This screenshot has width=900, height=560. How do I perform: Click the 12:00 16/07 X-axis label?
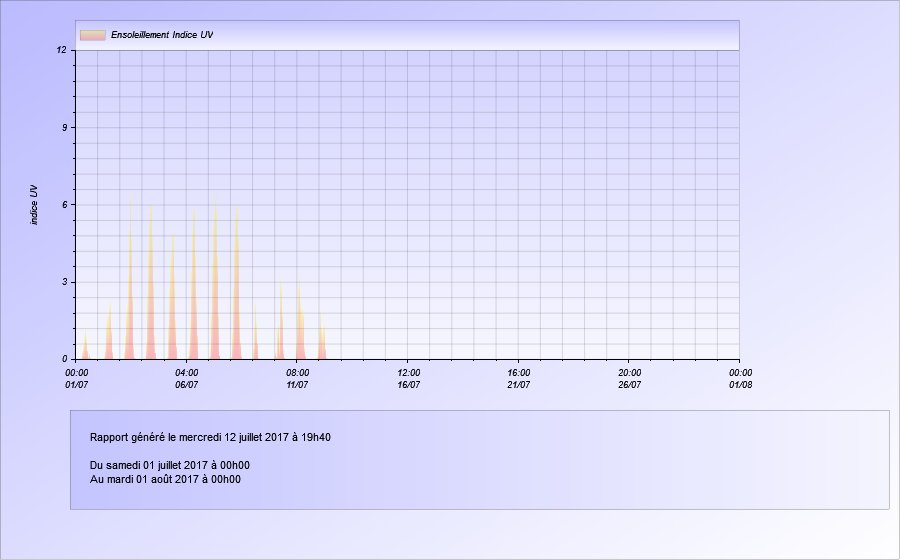408,378
